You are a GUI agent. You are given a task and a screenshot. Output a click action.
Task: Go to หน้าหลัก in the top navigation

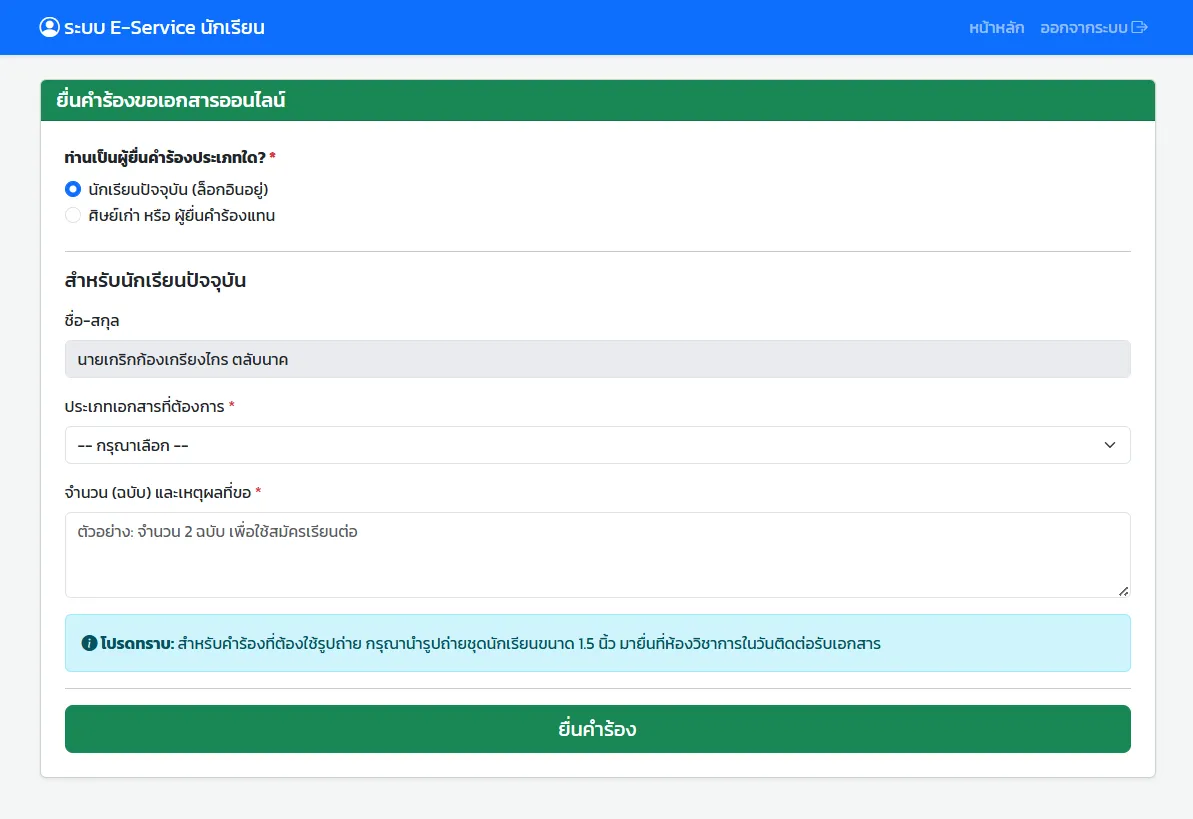point(996,28)
